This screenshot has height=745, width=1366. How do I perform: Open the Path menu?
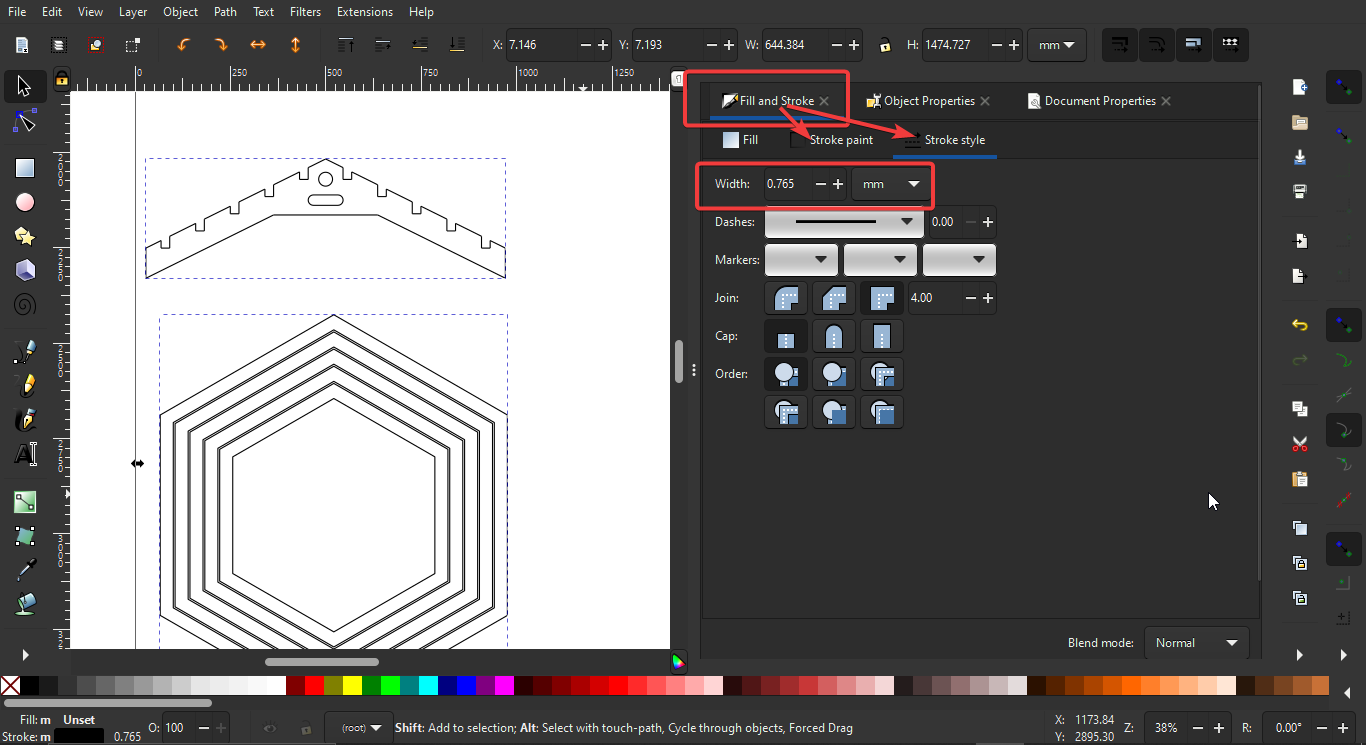tap(225, 12)
